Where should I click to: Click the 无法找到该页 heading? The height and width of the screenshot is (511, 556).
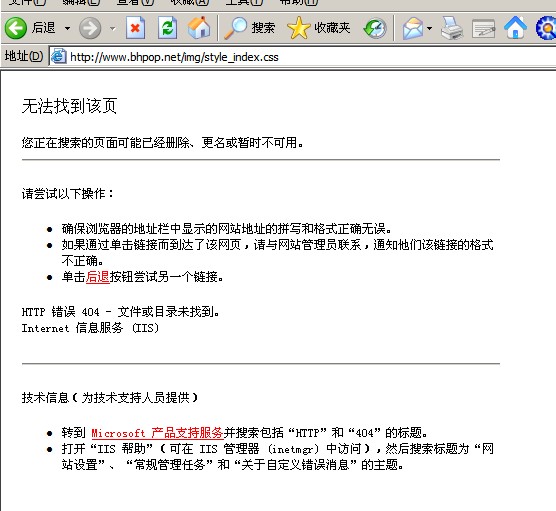70,106
